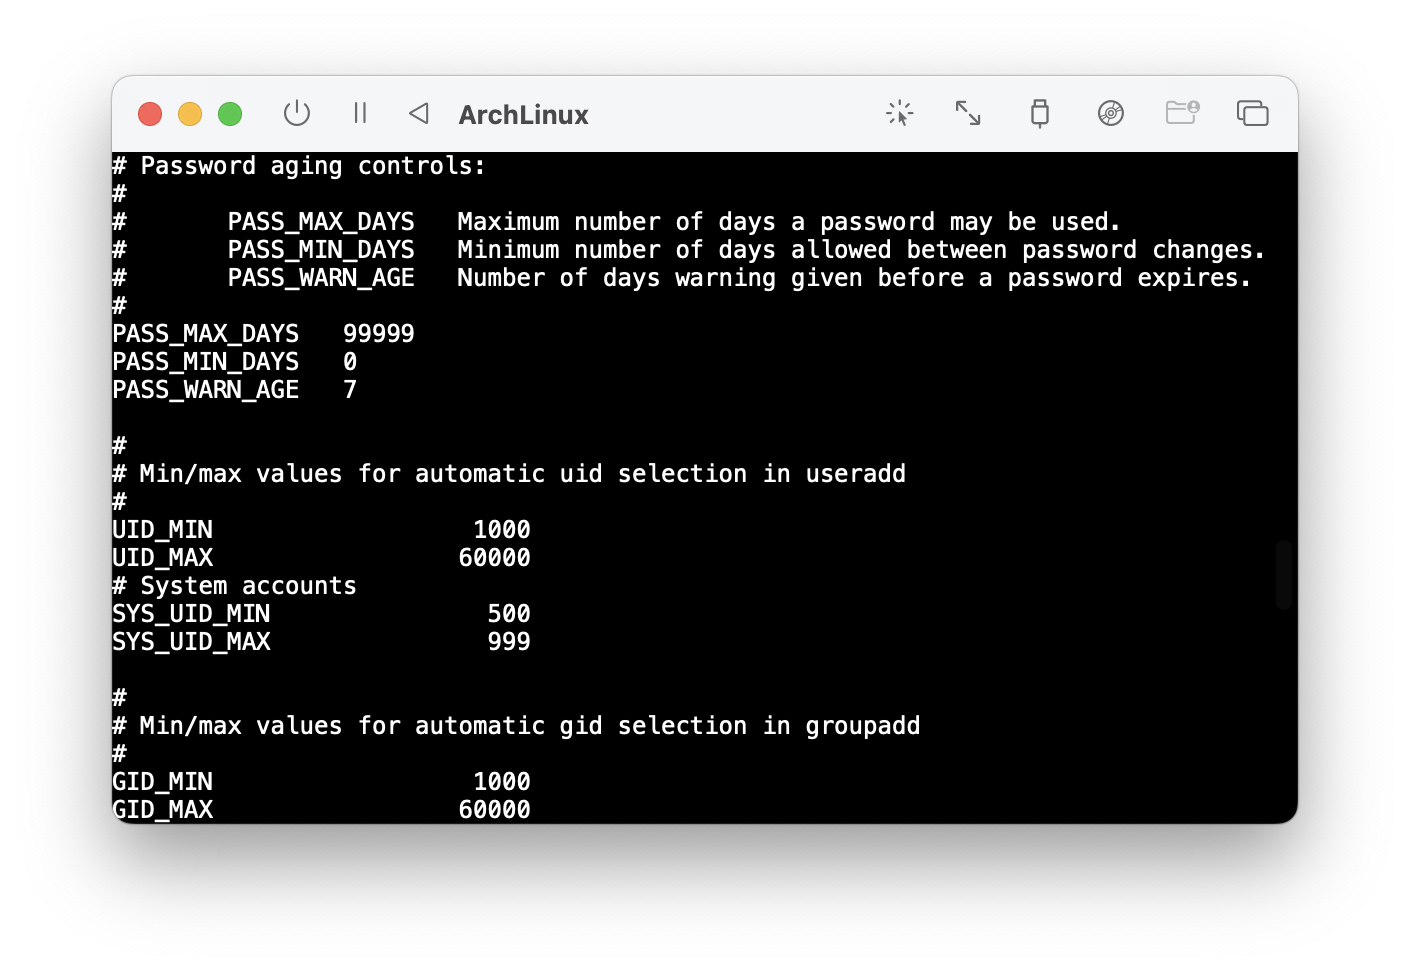Minimize the window with yellow button
The height and width of the screenshot is (972, 1410).
point(190,114)
